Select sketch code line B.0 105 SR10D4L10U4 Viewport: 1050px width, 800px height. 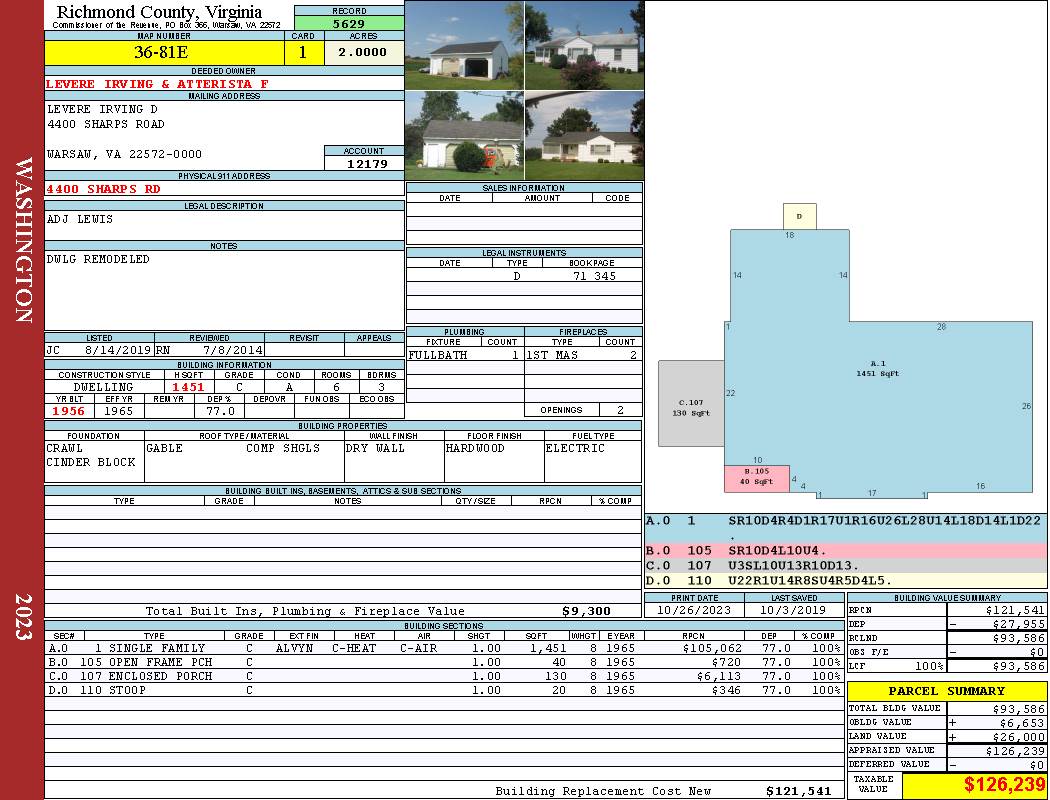[x=846, y=551]
